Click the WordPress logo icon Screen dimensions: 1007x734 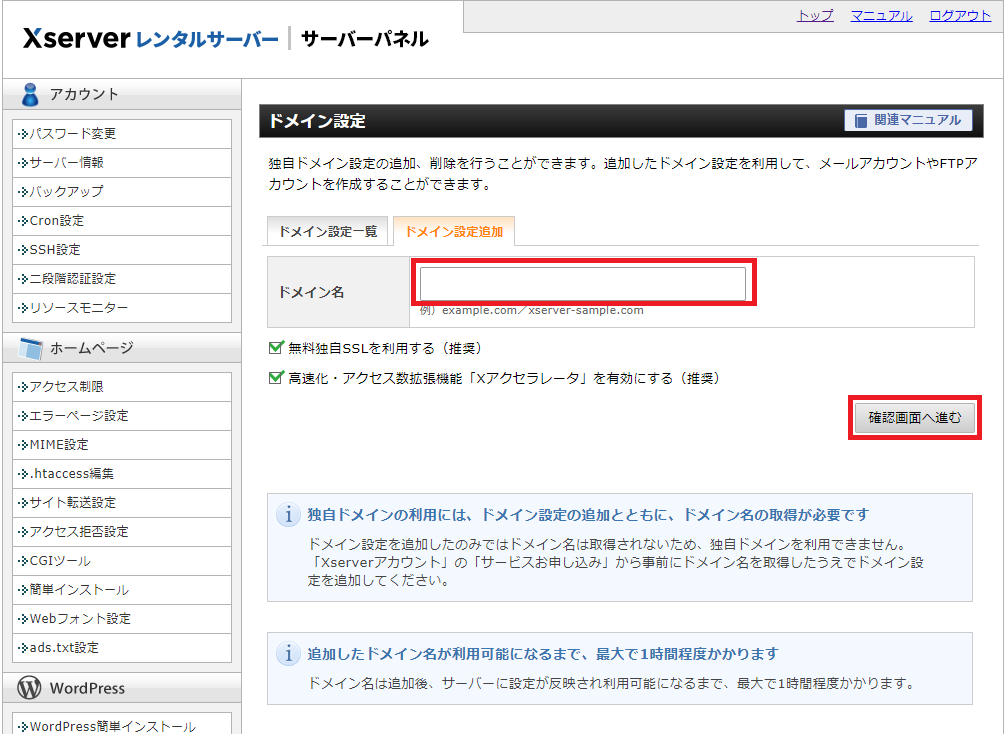click(30, 688)
